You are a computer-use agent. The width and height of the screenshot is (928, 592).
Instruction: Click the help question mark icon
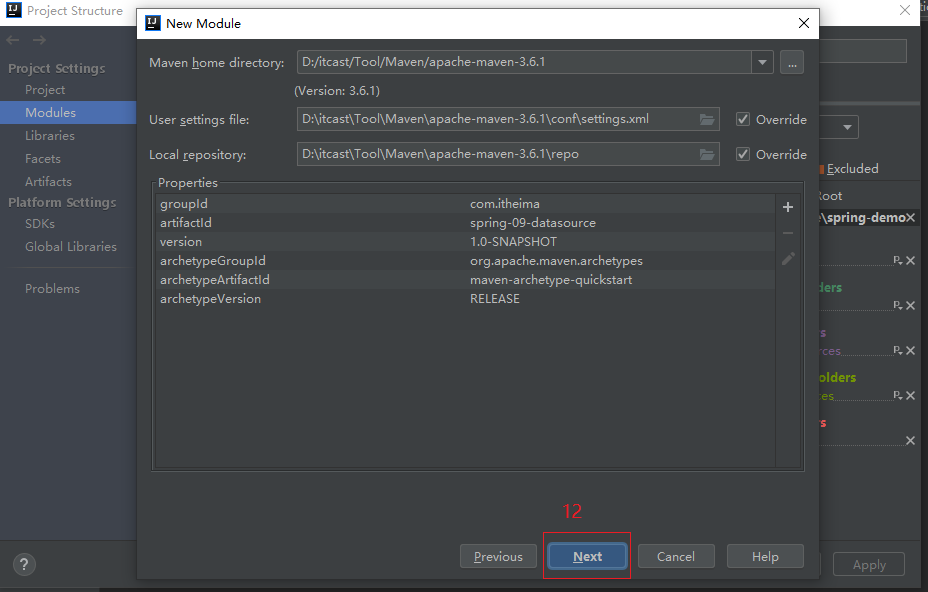pos(25,564)
